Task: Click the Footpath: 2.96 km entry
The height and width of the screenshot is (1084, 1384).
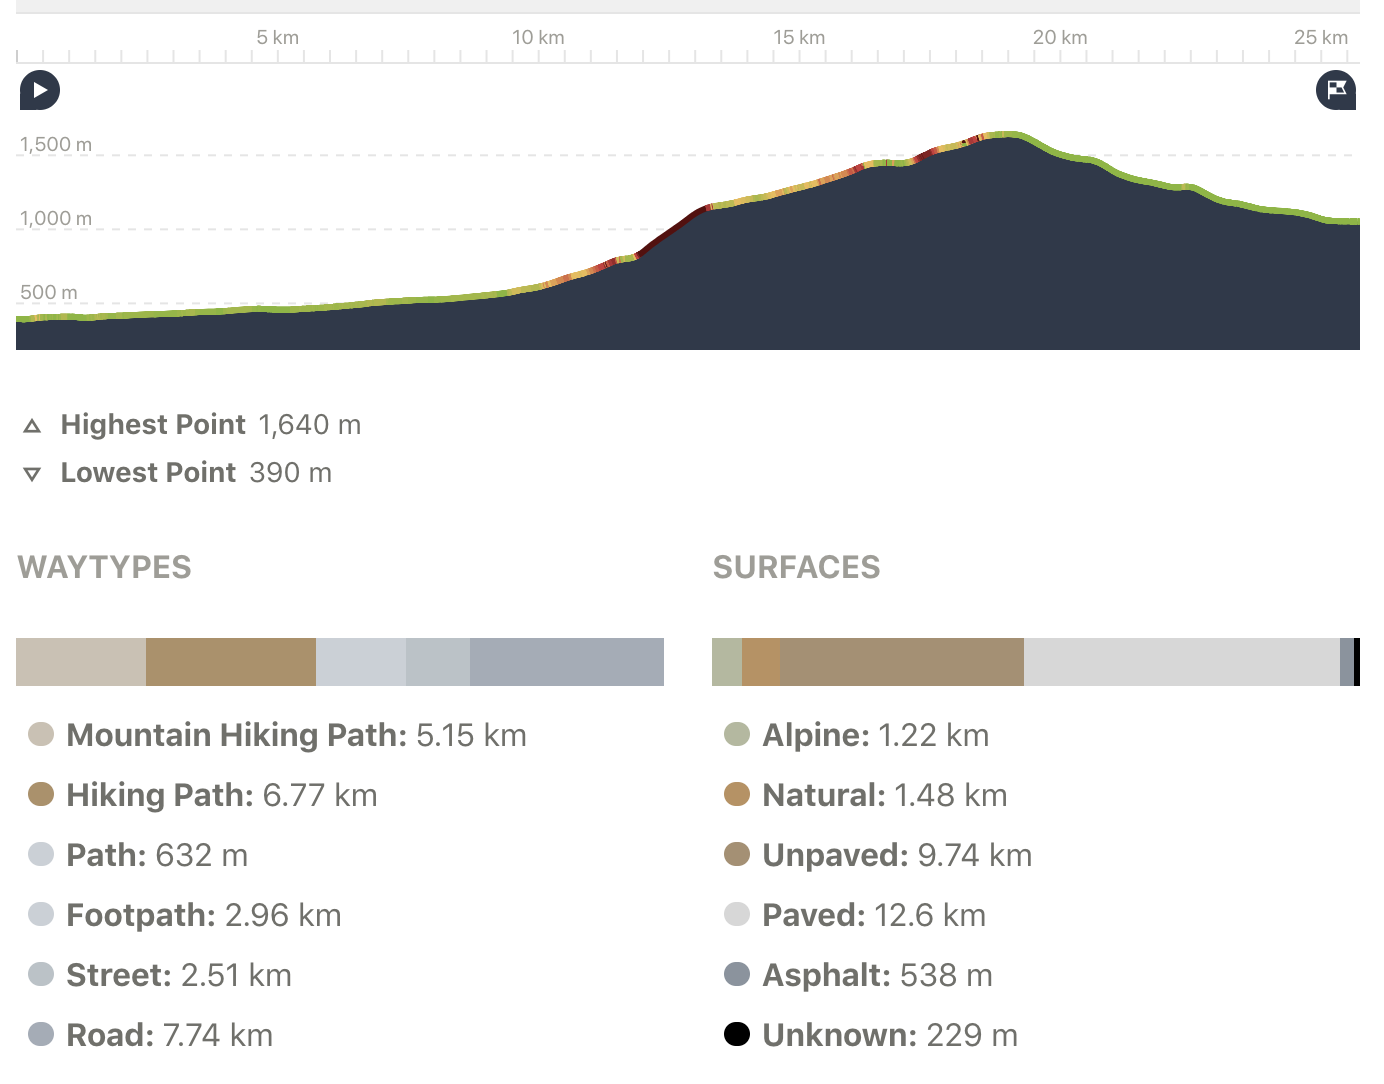Action: 204,915
